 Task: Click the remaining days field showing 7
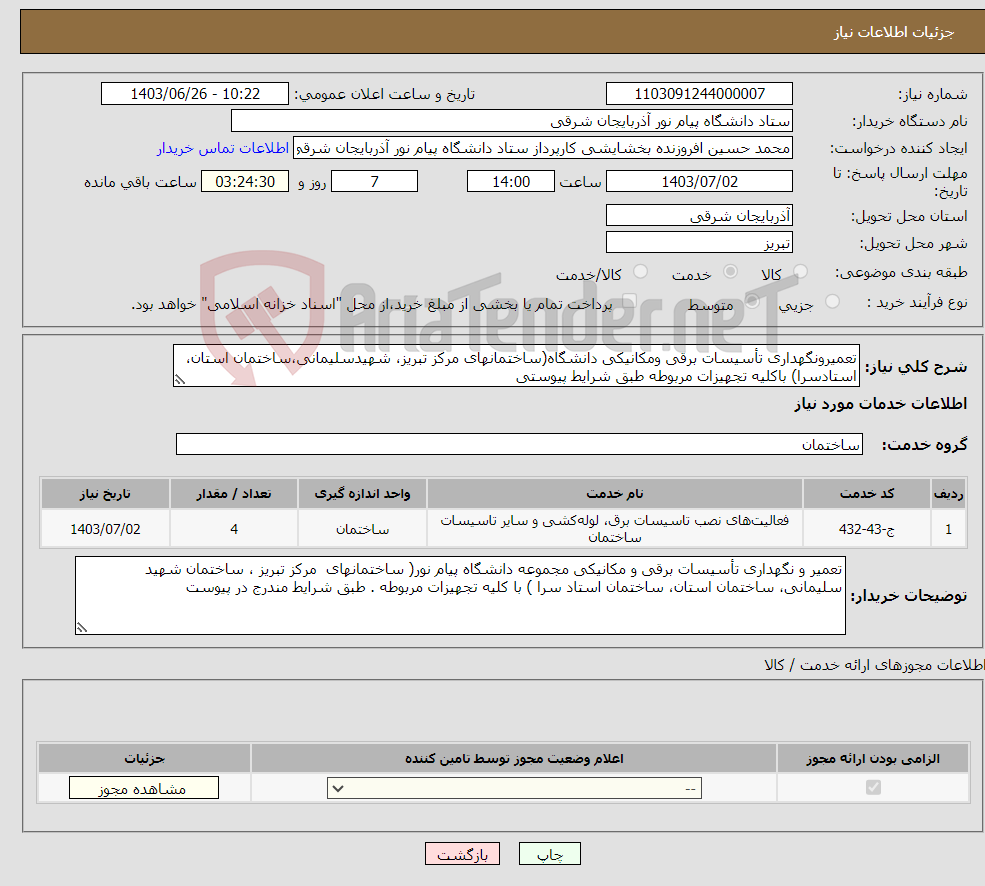click(374, 182)
